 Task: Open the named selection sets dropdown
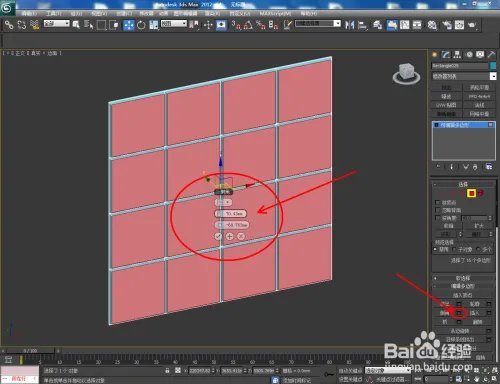tap(318, 23)
